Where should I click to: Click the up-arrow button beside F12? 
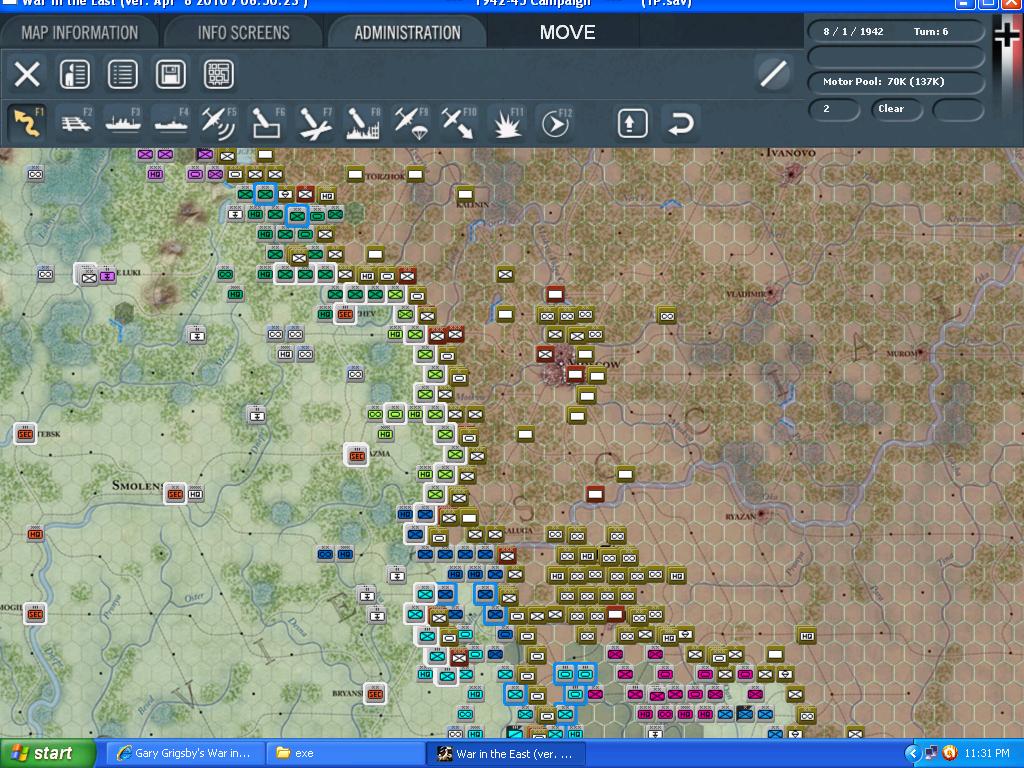[632, 123]
